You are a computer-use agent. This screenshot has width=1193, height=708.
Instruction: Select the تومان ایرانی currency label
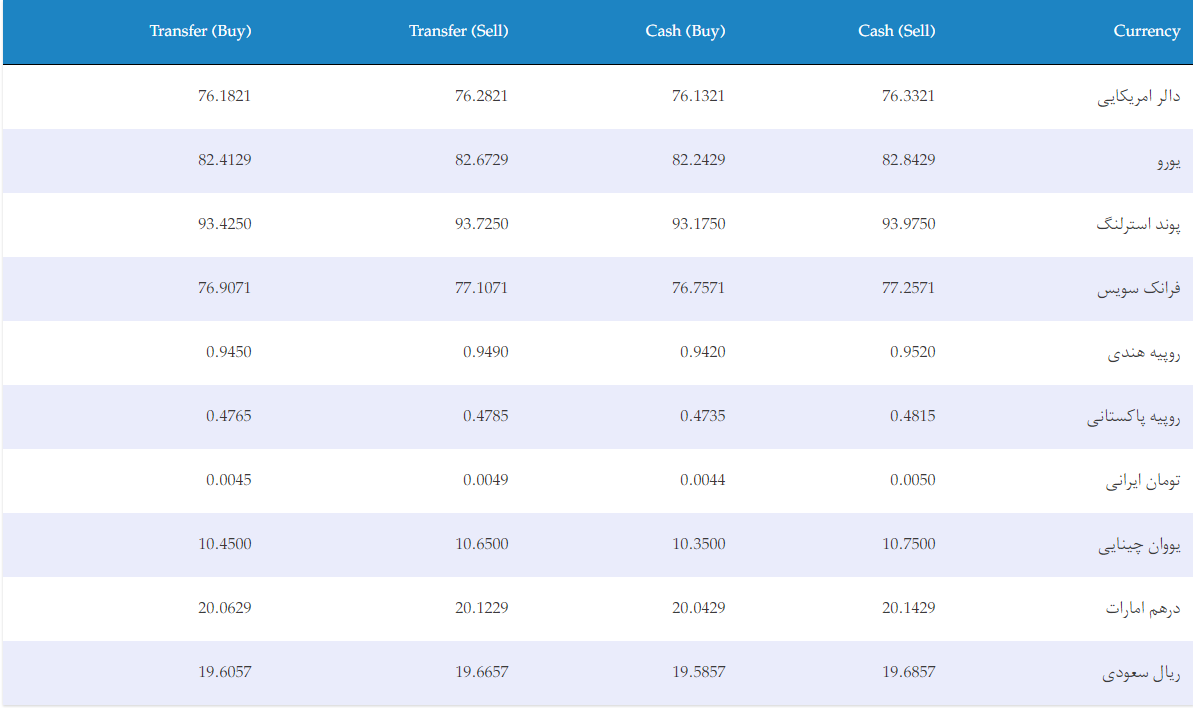pyautogui.click(x=1143, y=481)
